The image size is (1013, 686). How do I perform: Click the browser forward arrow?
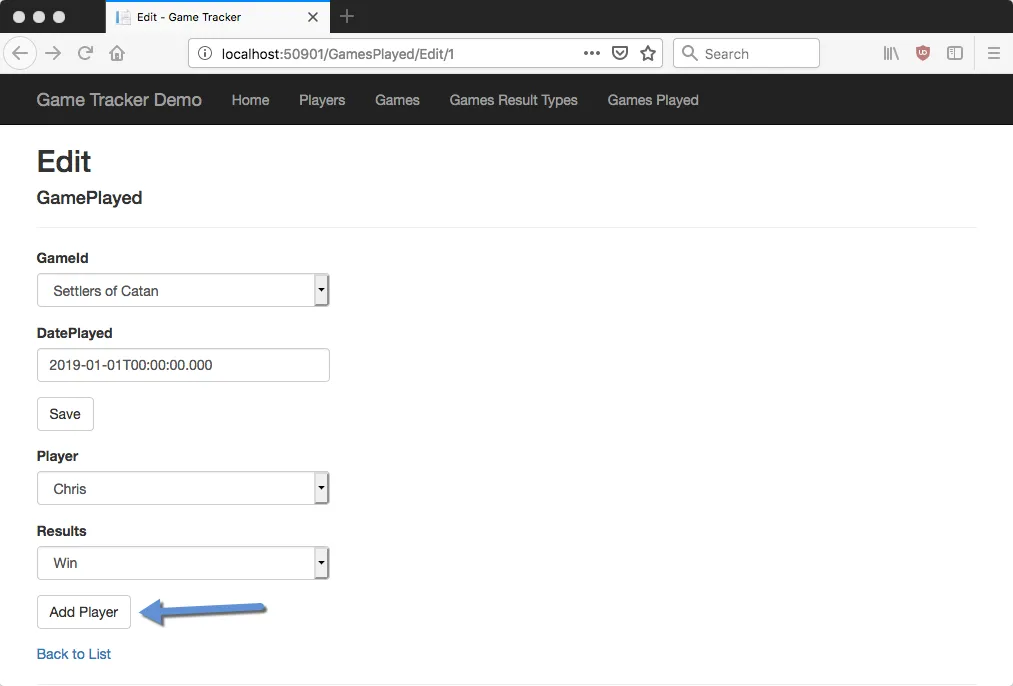(x=53, y=53)
